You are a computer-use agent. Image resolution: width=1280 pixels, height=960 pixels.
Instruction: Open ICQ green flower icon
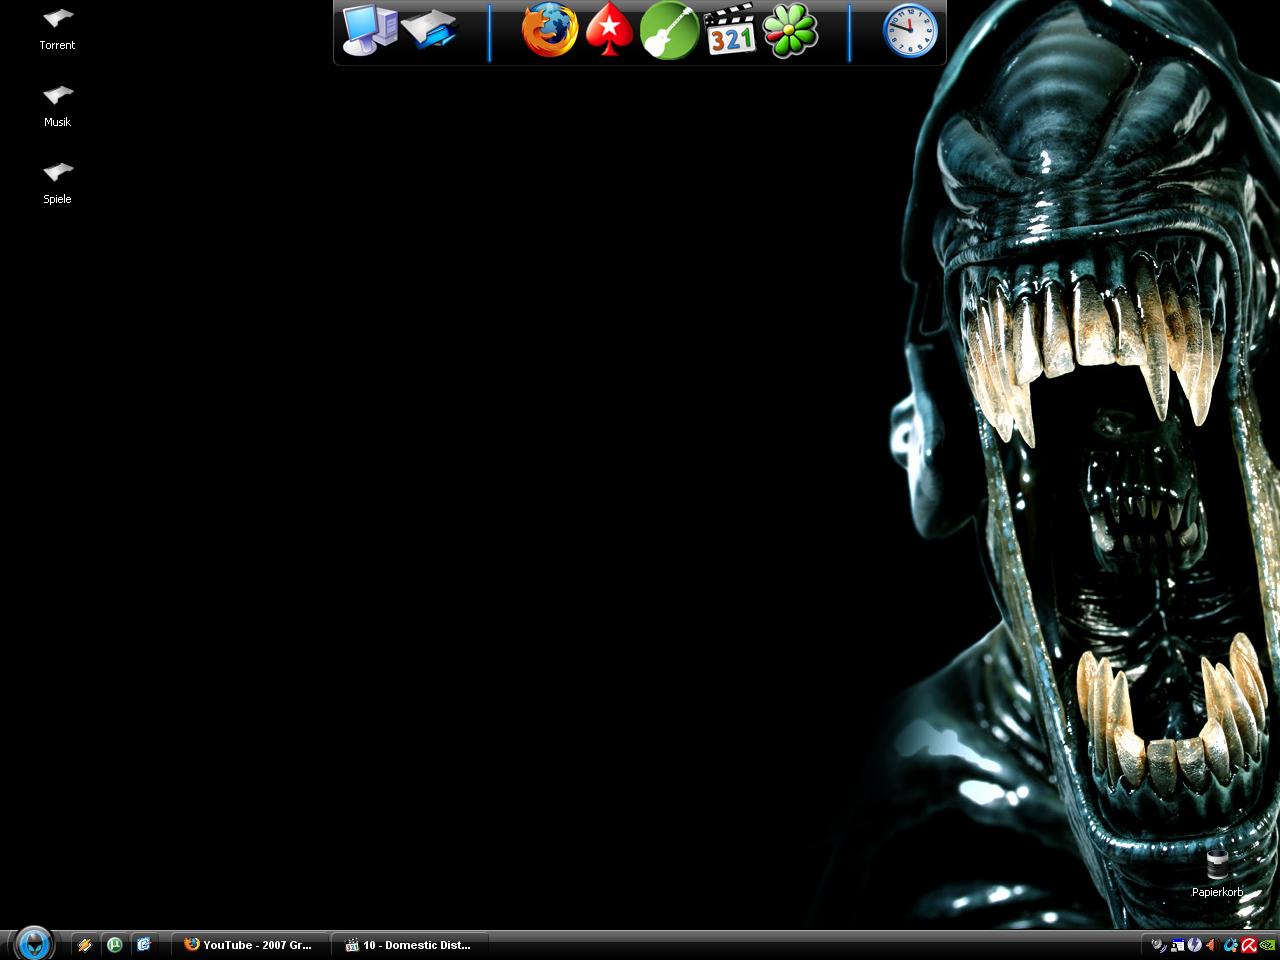coord(790,30)
